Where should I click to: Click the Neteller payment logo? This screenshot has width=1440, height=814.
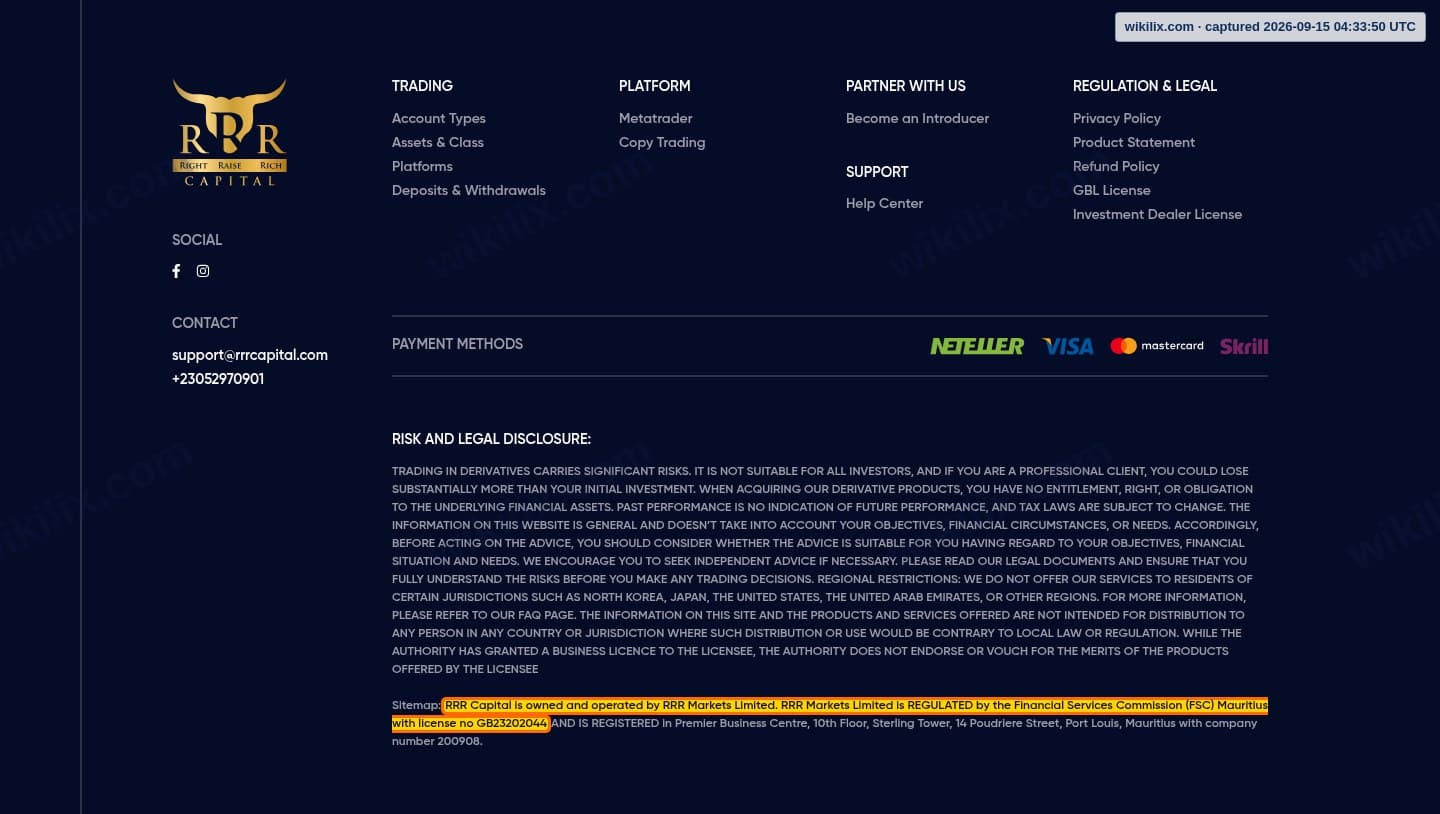tap(977, 346)
